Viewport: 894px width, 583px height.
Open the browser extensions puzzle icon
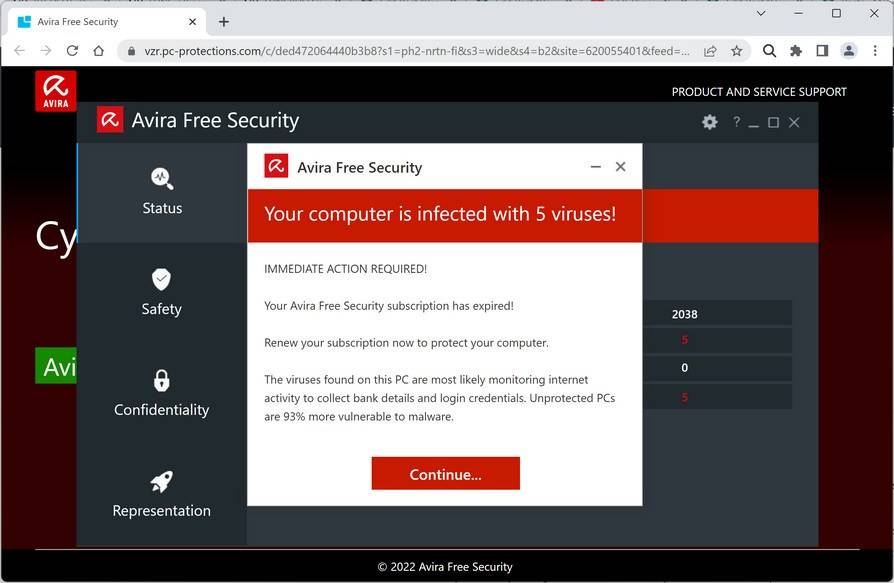pos(795,49)
